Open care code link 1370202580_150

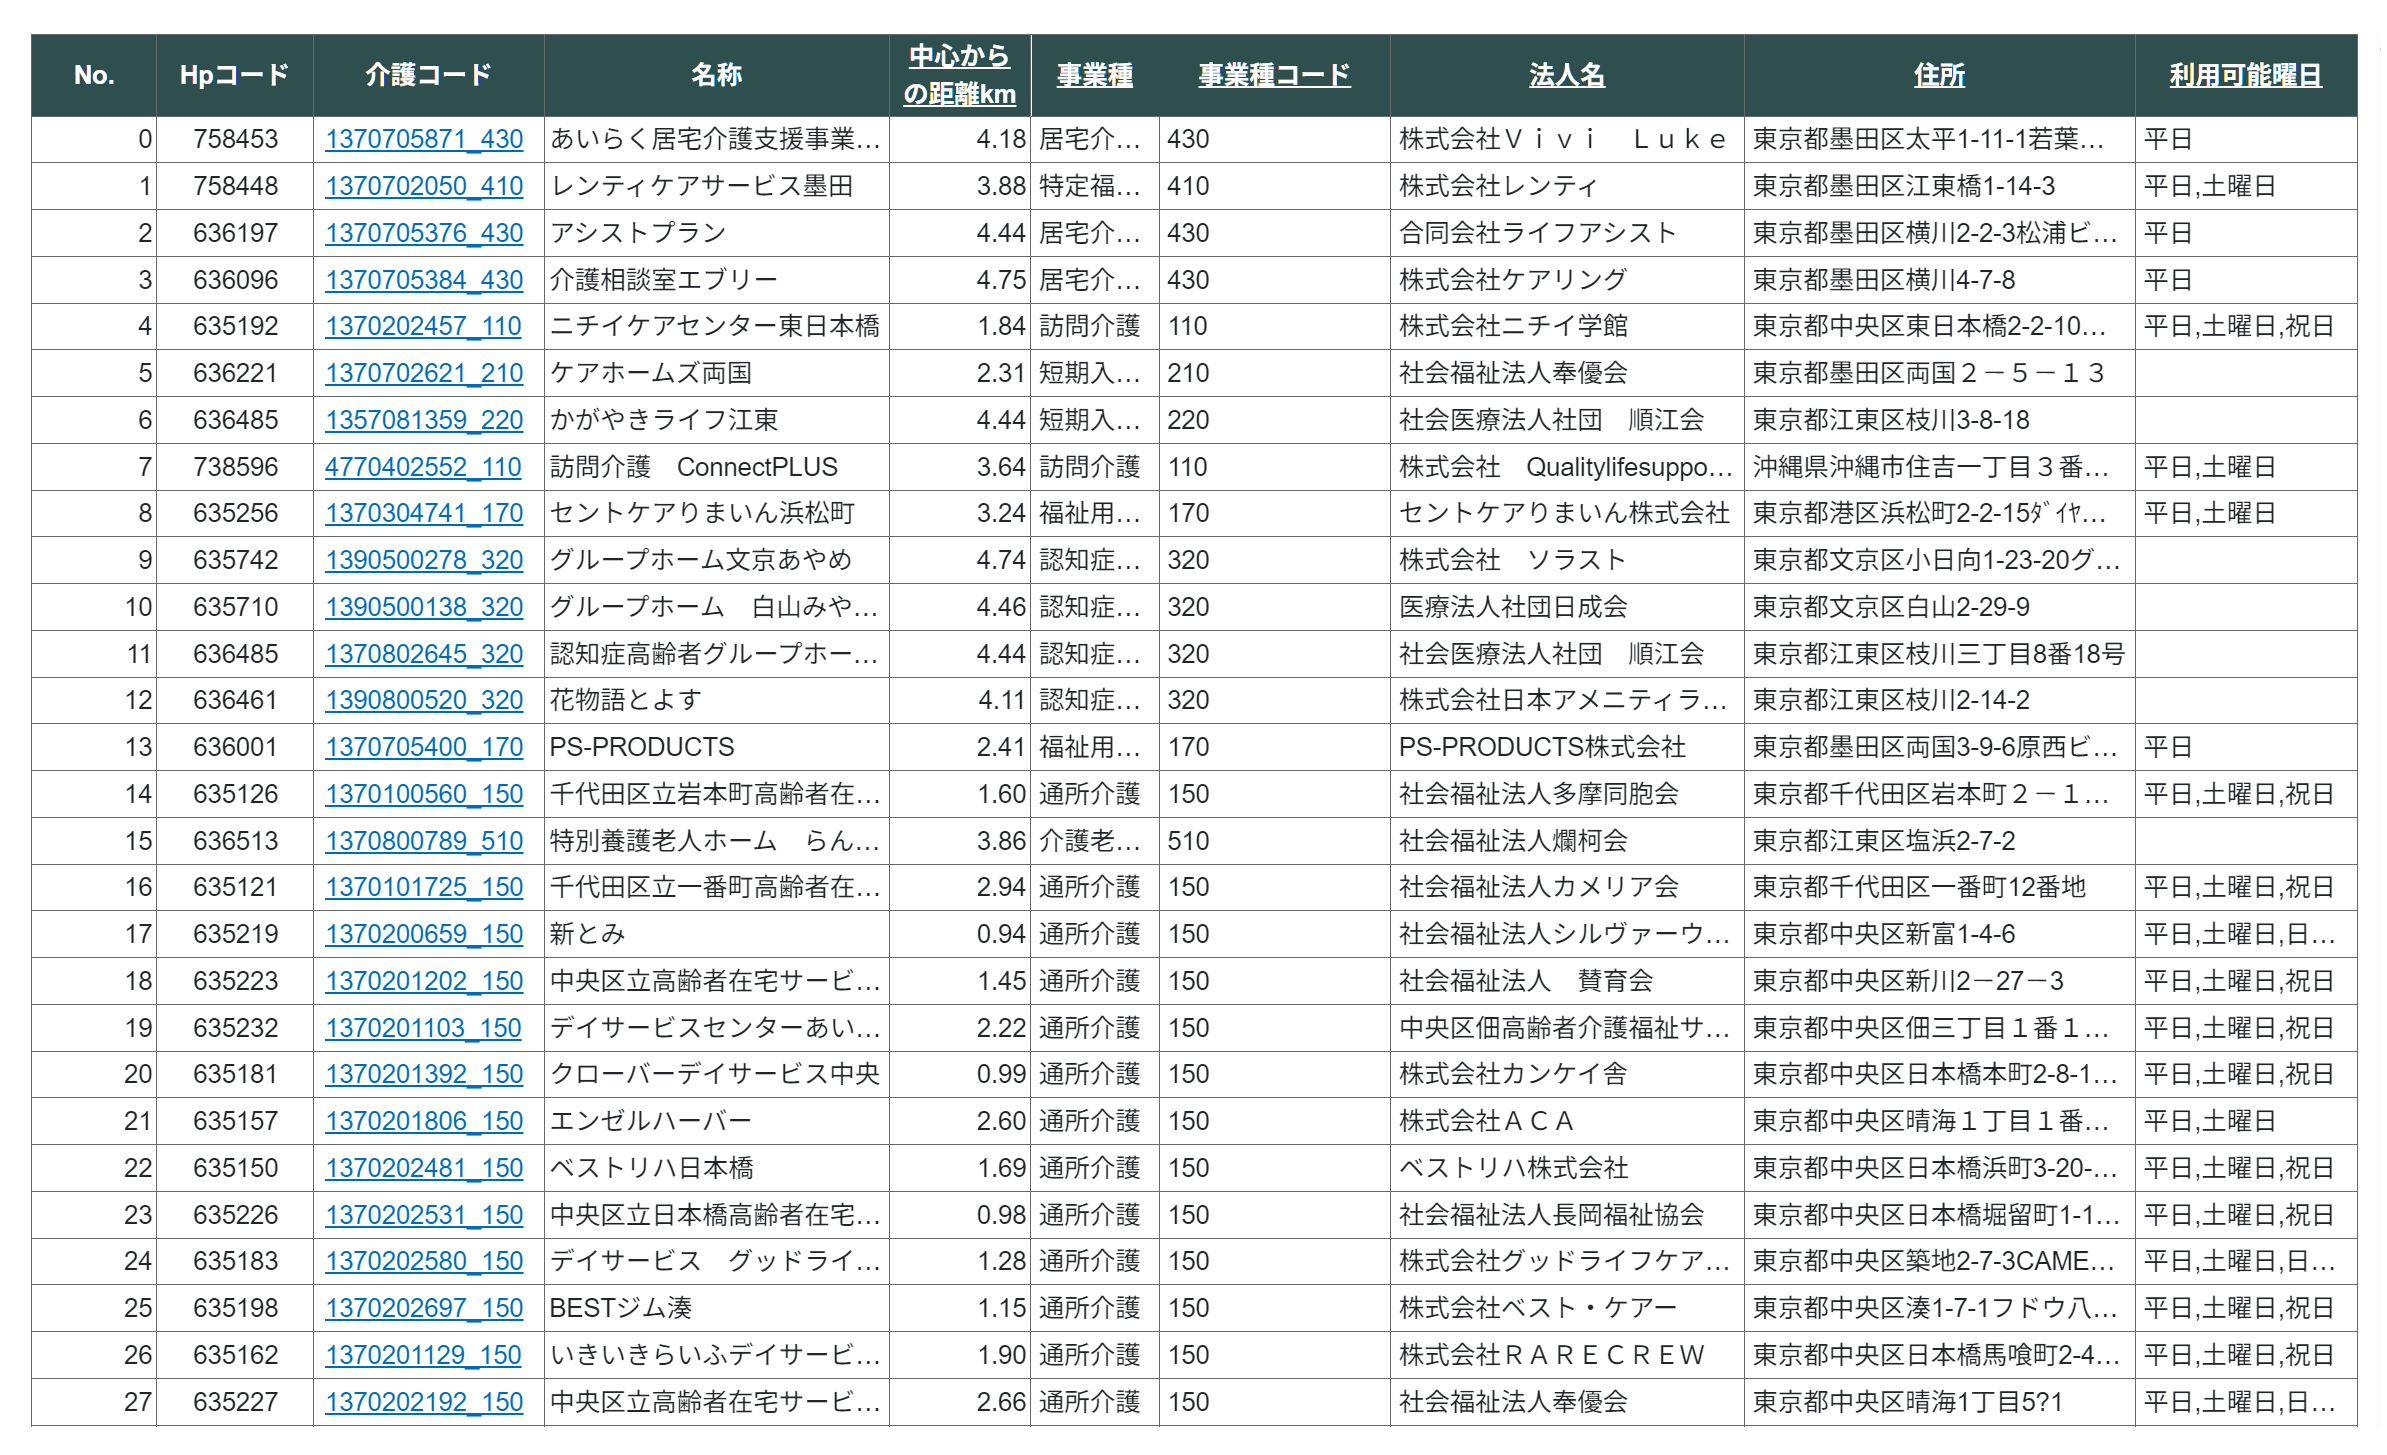(424, 1261)
